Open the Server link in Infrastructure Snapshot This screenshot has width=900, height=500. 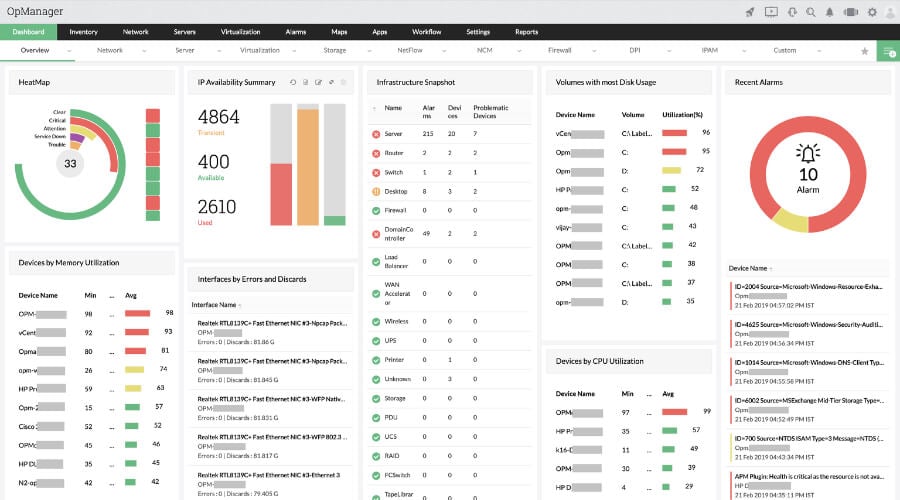393,134
